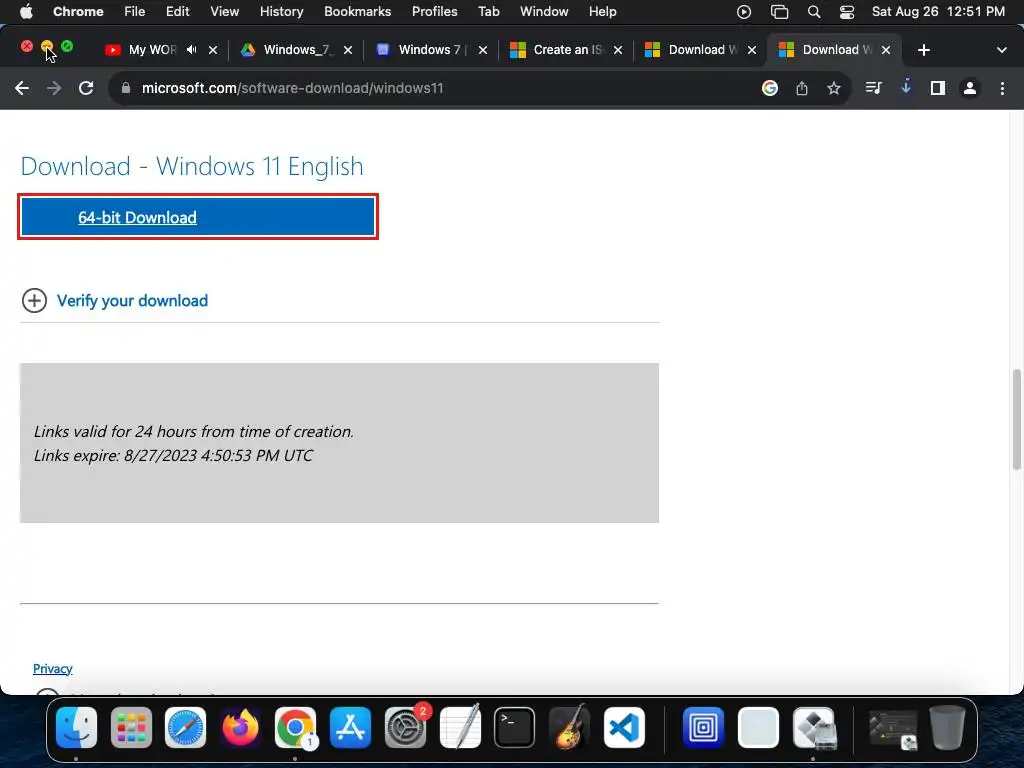Image resolution: width=1024 pixels, height=768 pixels.
Task: Open Visual Studio Code from Dock
Action: pyautogui.click(x=624, y=727)
